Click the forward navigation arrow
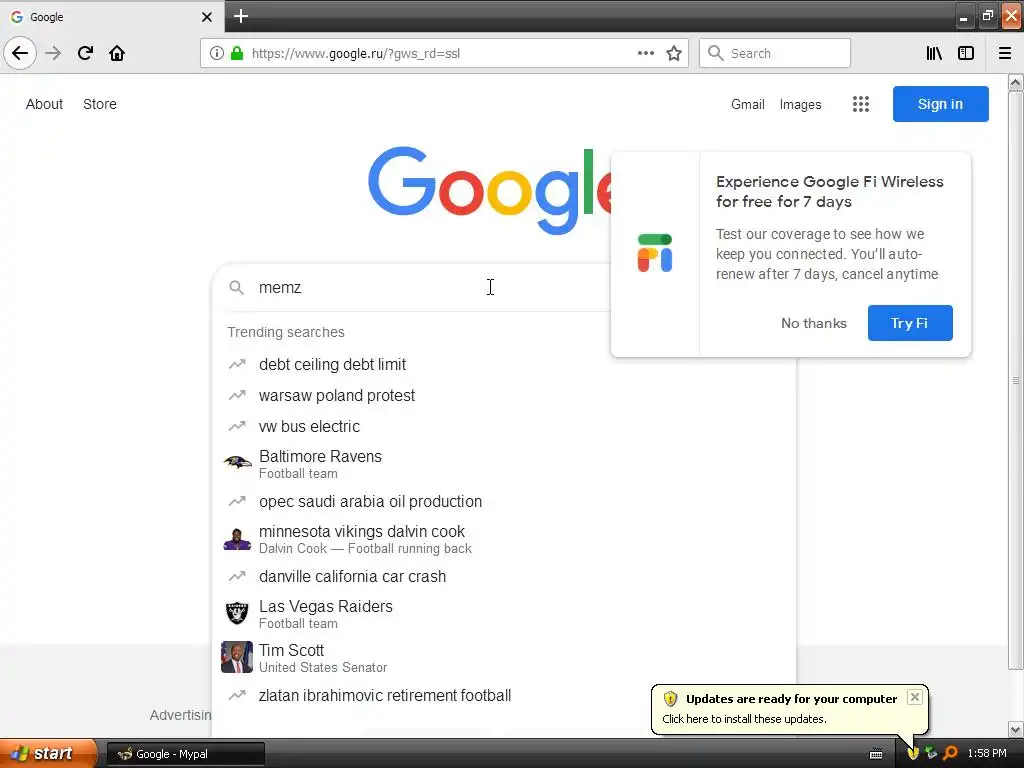 click(53, 53)
